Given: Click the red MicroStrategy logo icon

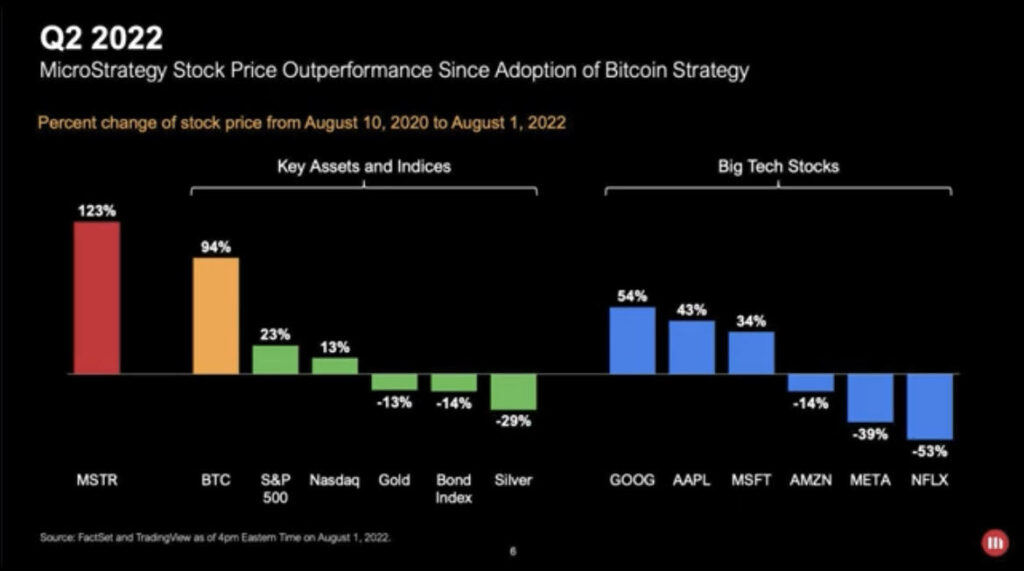Looking at the screenshot, I should [995, 541].
